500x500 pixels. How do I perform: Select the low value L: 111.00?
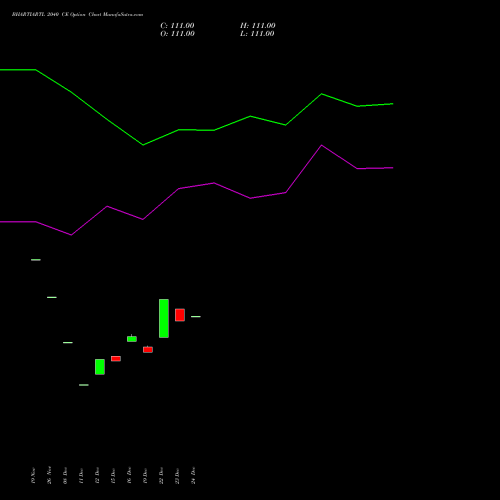pyautogui.click(x=257, y=34)
